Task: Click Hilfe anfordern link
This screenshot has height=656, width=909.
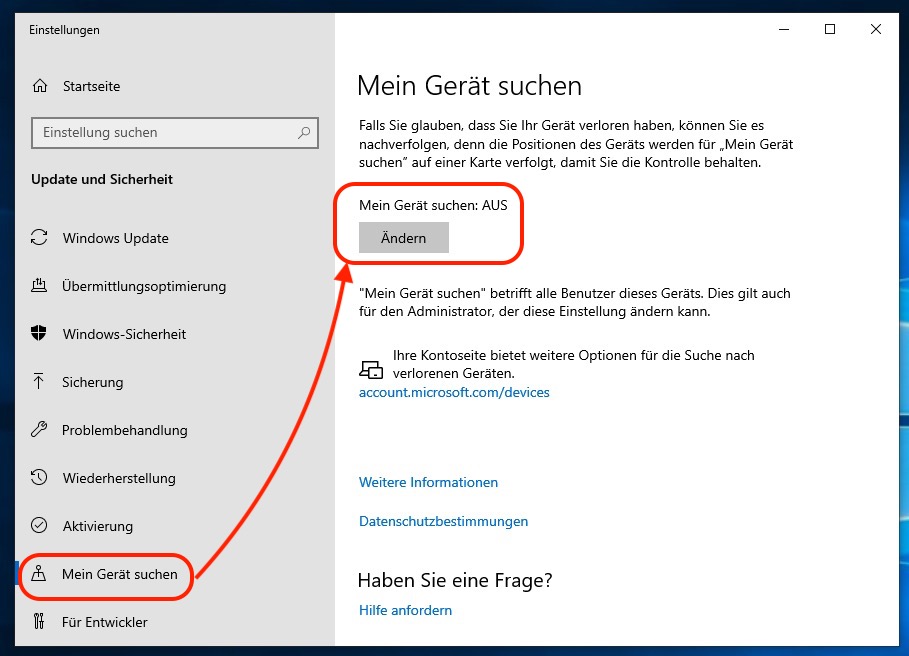Action: [405, 610]
